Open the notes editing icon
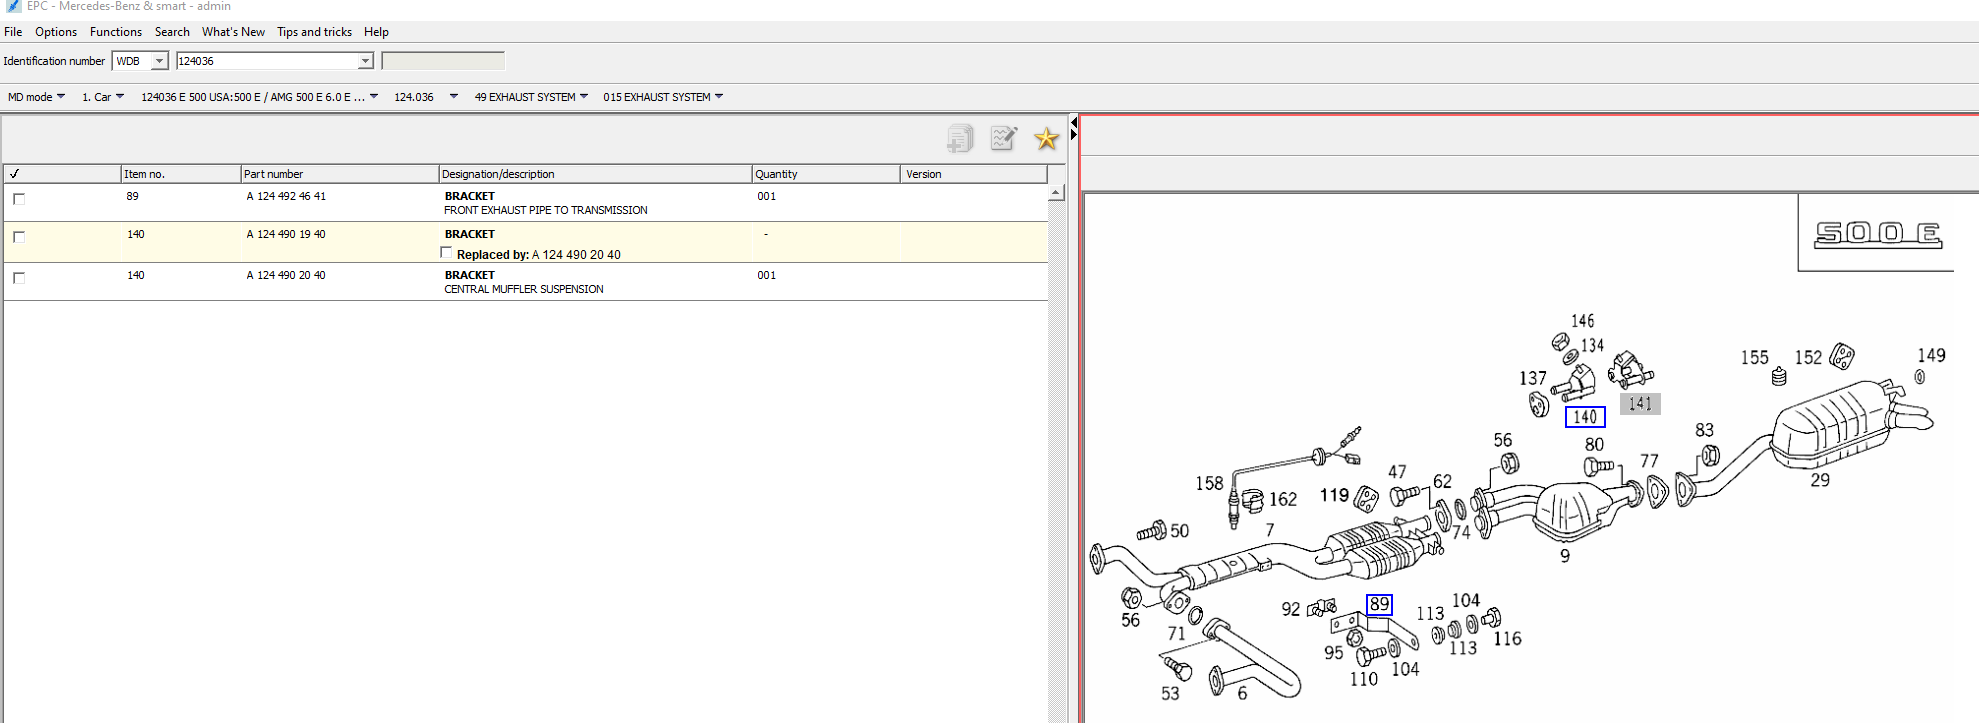The height and width of the screenshot is (723, 1979). tap(1003, 138)
